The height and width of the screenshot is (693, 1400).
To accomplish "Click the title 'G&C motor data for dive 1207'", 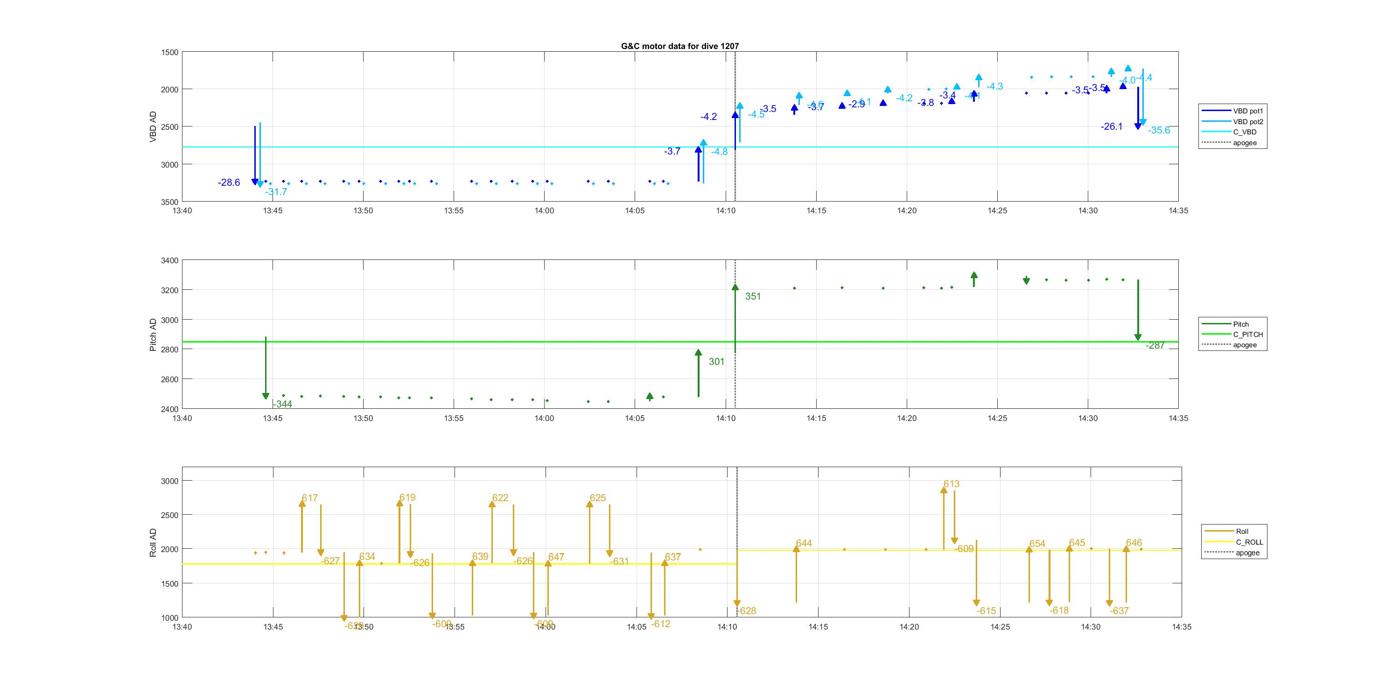I will pos(680,46).
